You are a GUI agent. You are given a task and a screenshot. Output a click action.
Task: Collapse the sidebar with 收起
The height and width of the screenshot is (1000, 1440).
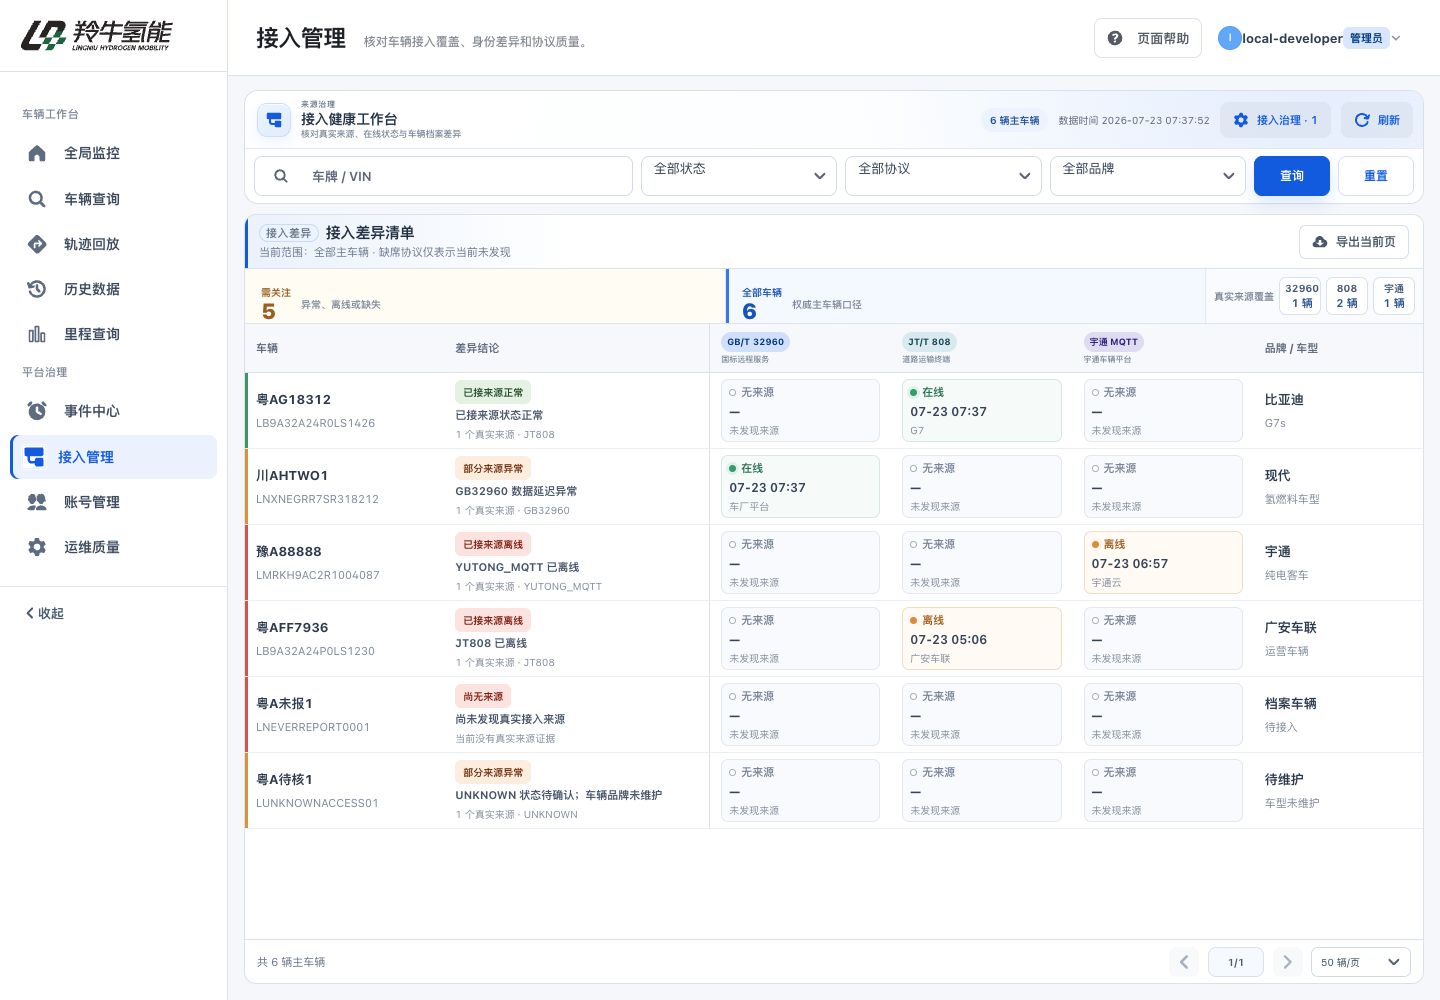pyautogui.click(x=45, y=613)
